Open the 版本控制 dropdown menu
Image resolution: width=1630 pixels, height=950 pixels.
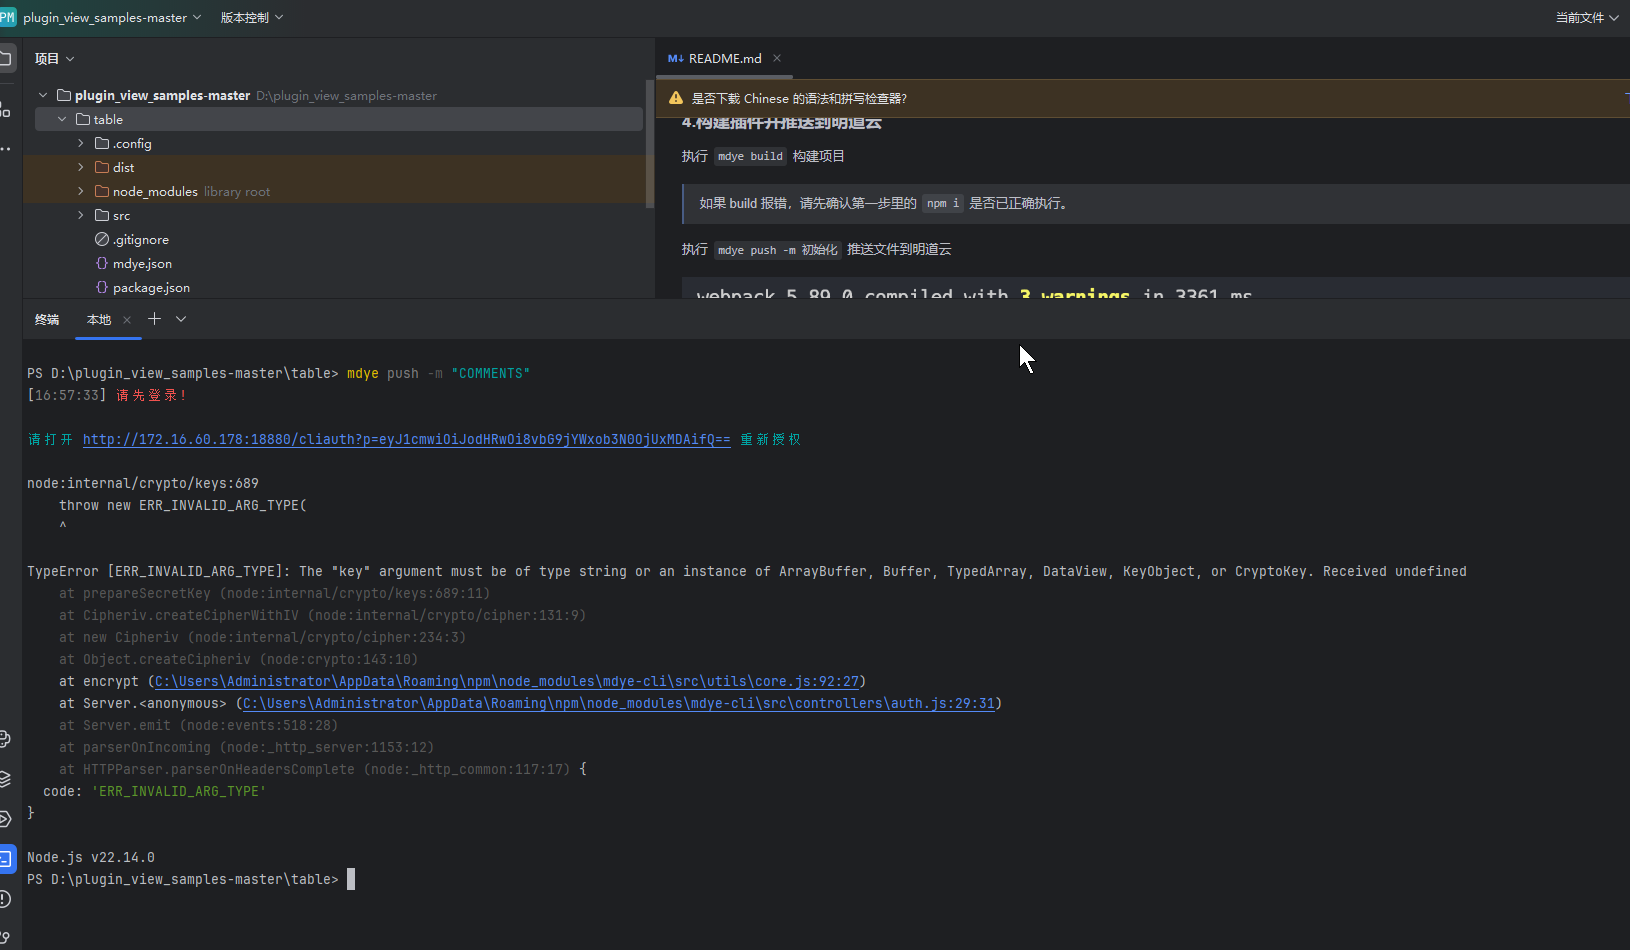251,17
